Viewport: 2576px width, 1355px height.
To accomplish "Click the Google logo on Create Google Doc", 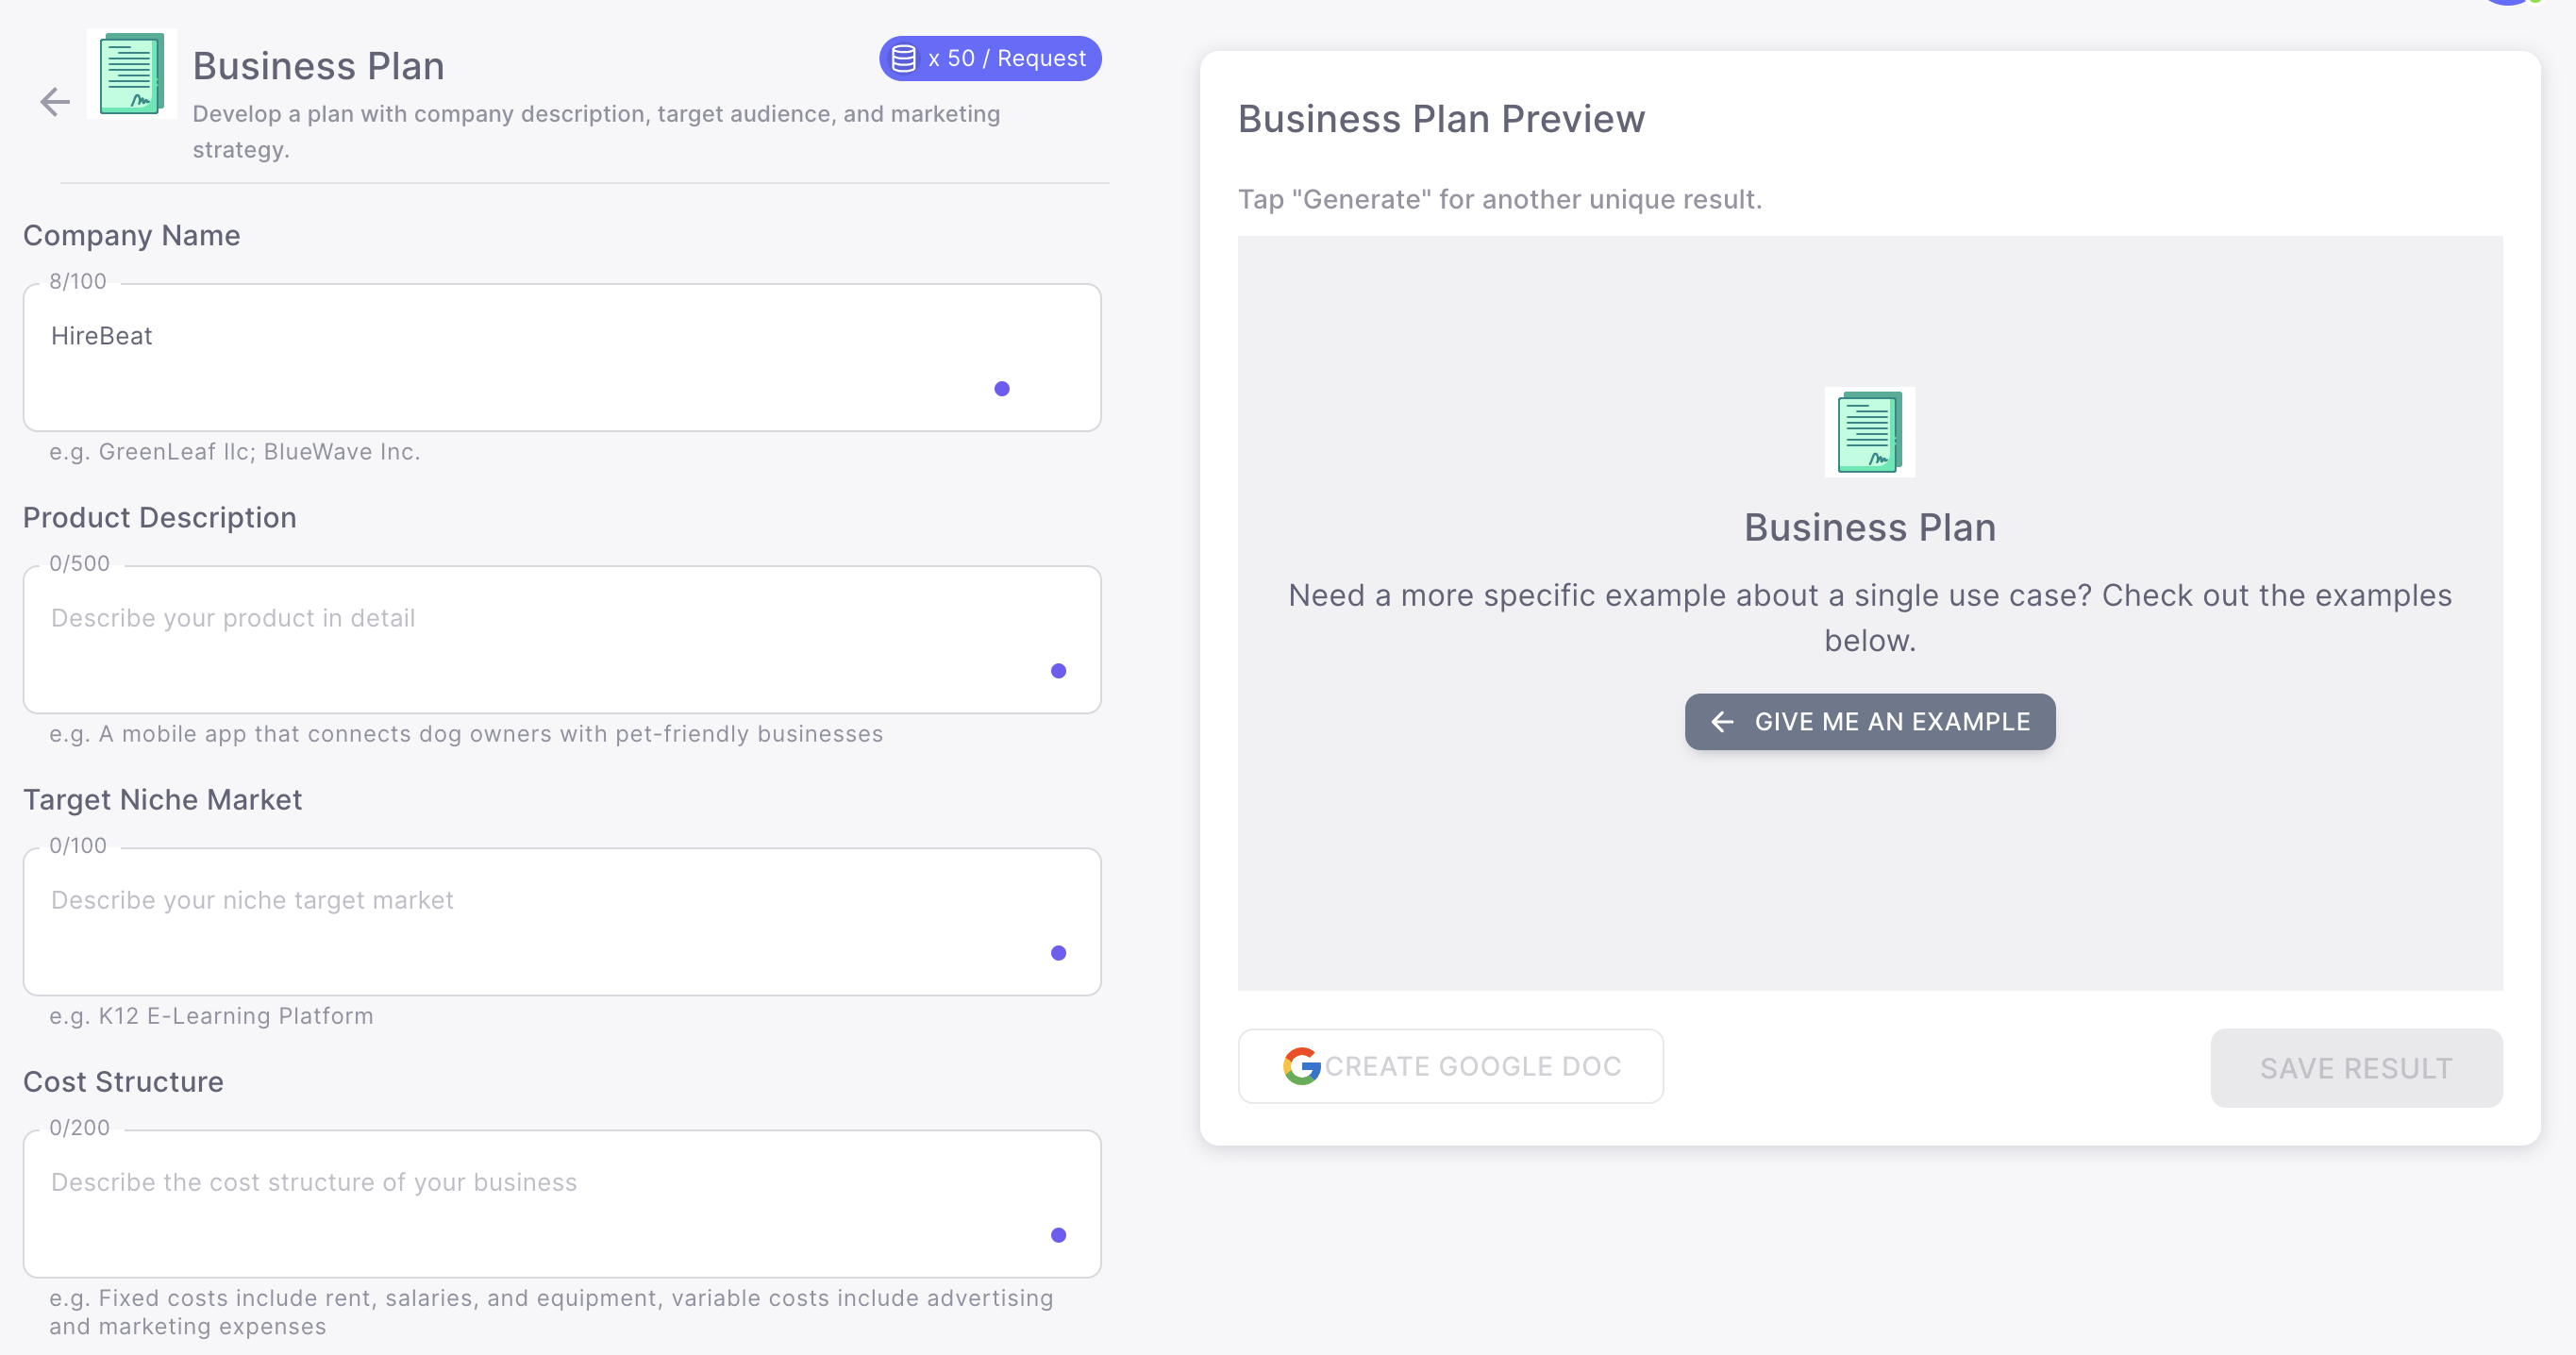I will pyautogui.click(x=1301, y=1066).
